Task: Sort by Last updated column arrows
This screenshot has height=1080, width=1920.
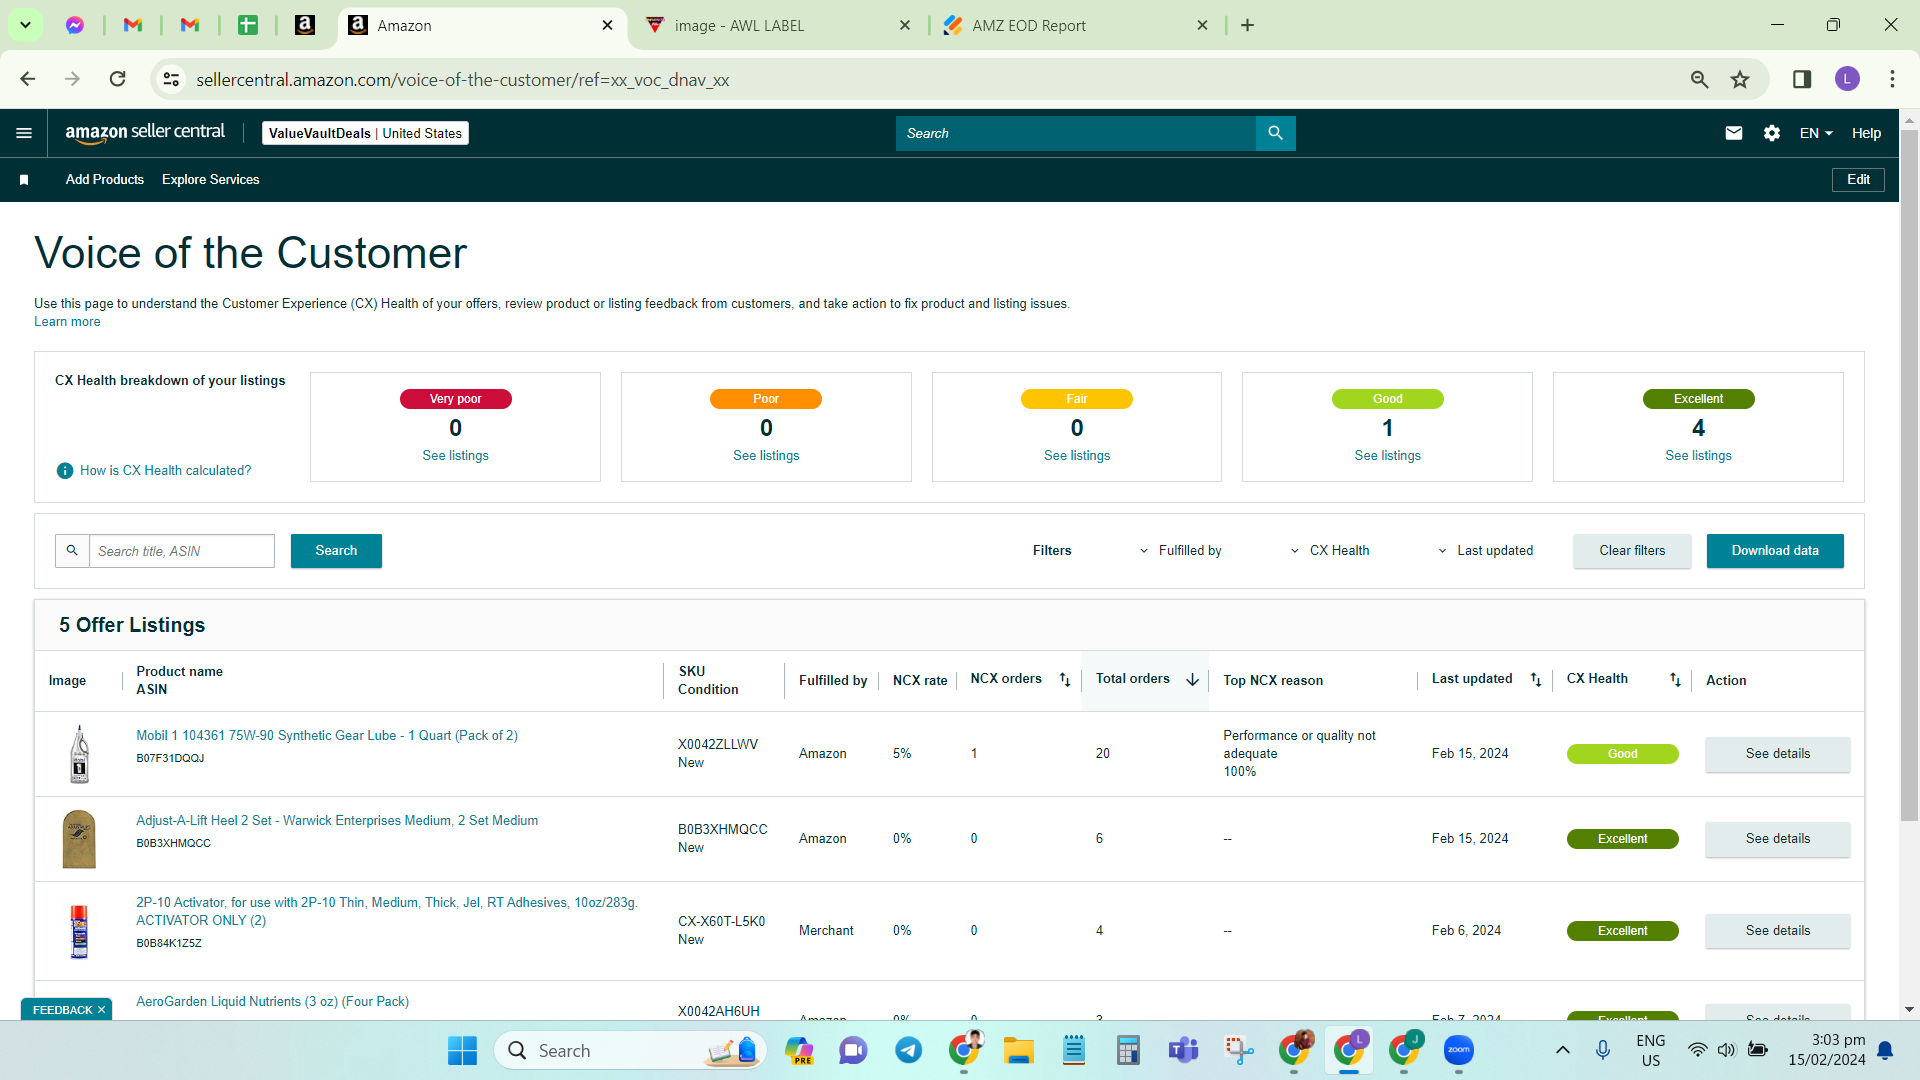Action: click(1536, 680)
